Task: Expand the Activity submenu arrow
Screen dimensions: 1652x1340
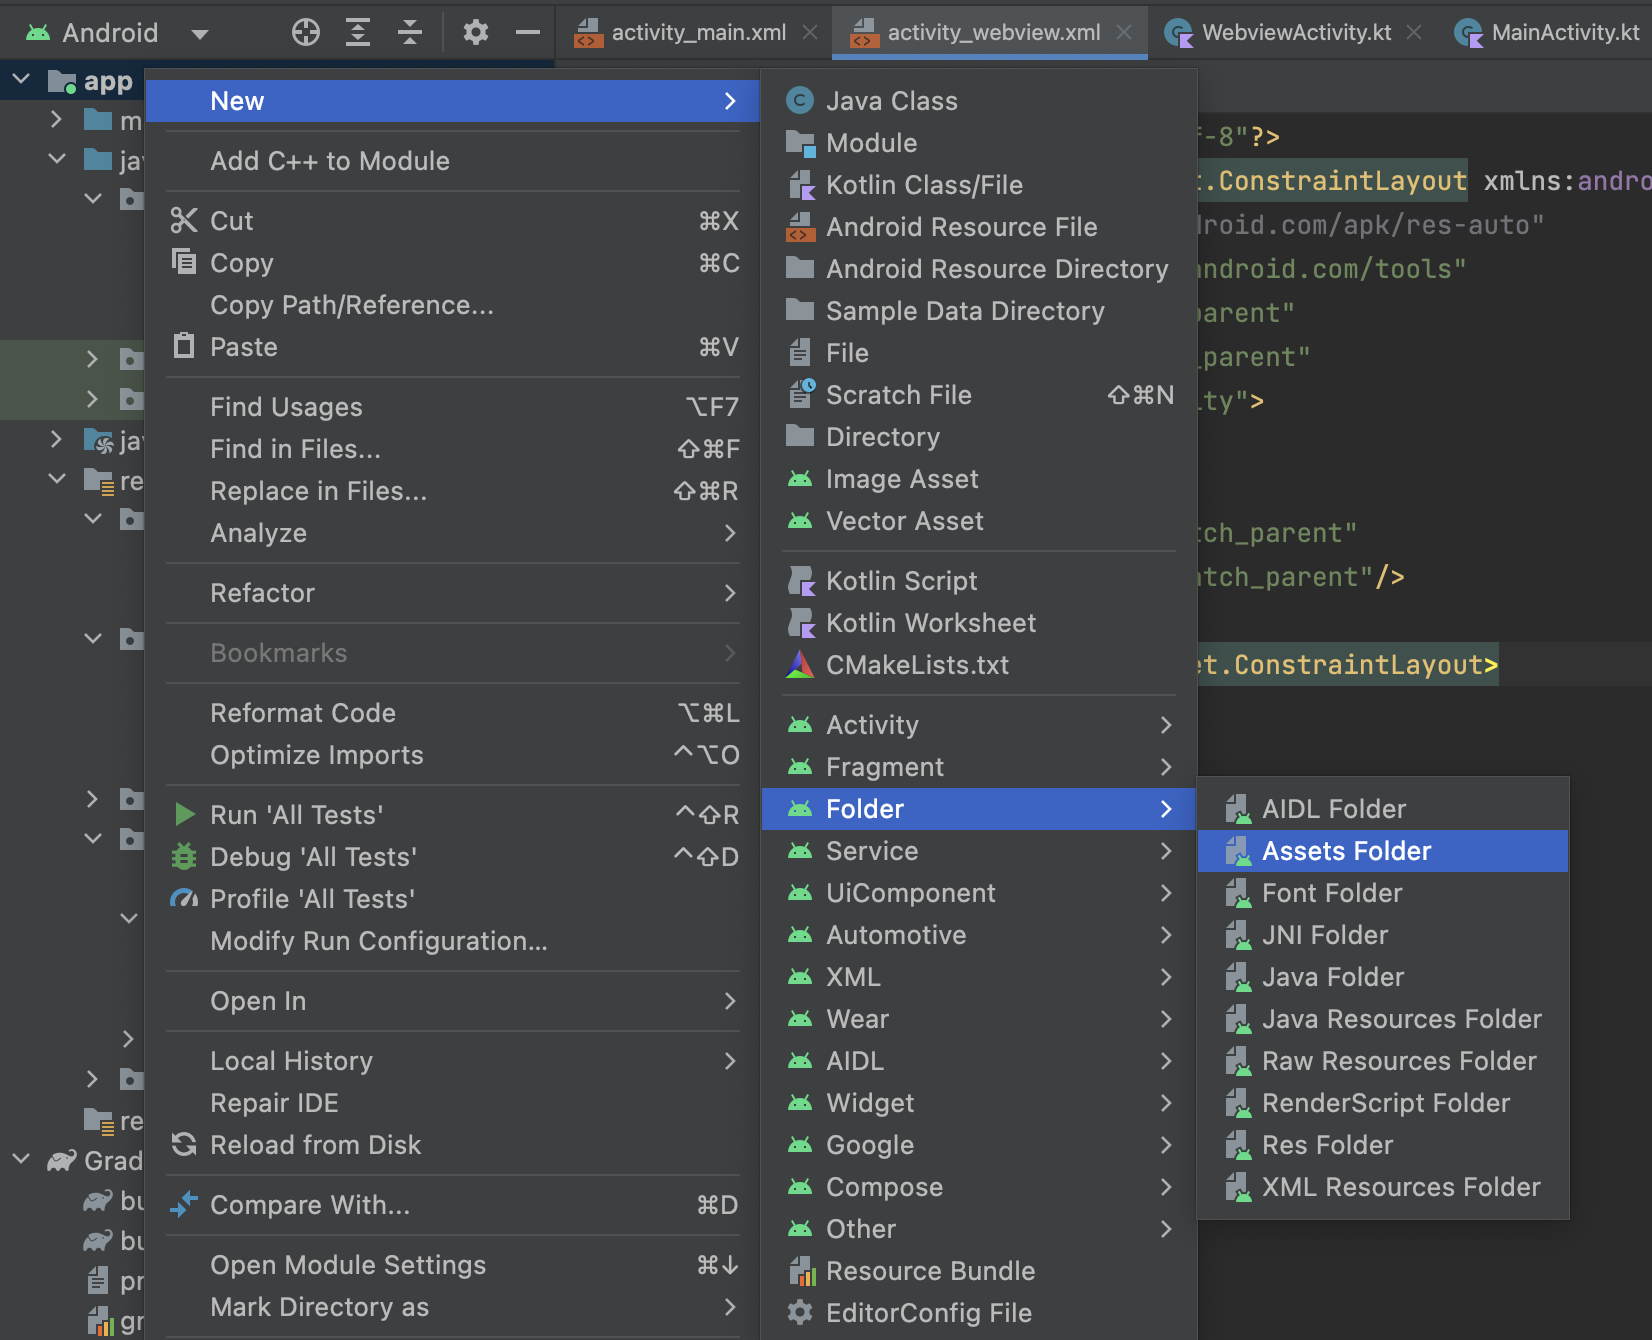Action: click(1166, 725)
